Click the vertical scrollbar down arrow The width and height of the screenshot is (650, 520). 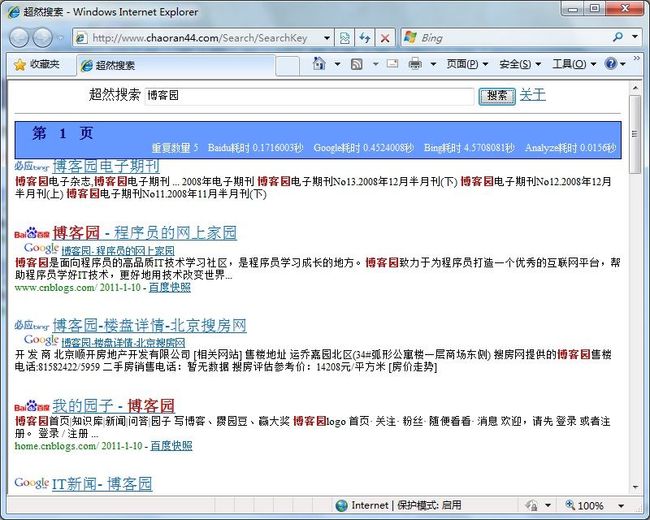coord(635,488)
